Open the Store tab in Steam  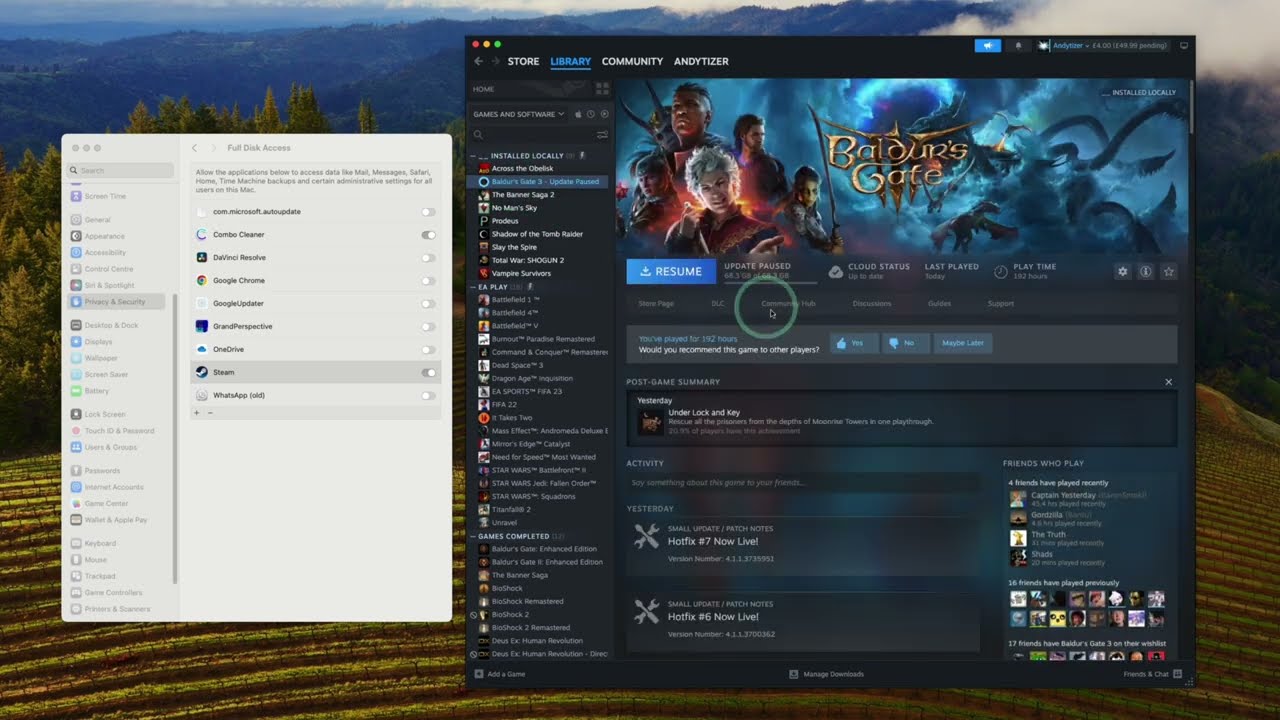(523, 61)
